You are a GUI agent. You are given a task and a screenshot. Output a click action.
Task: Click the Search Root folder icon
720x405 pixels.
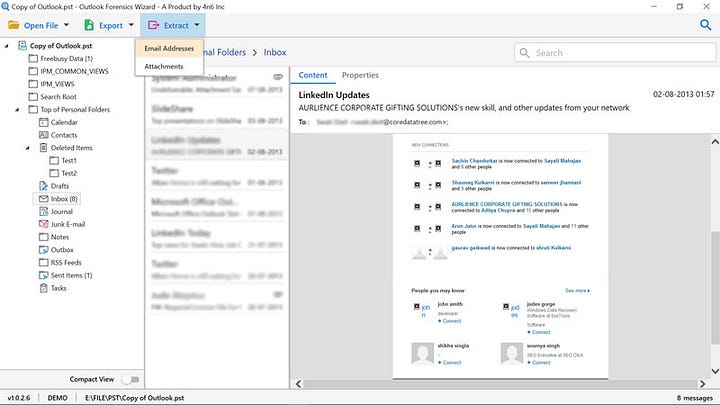pos(33,97)
